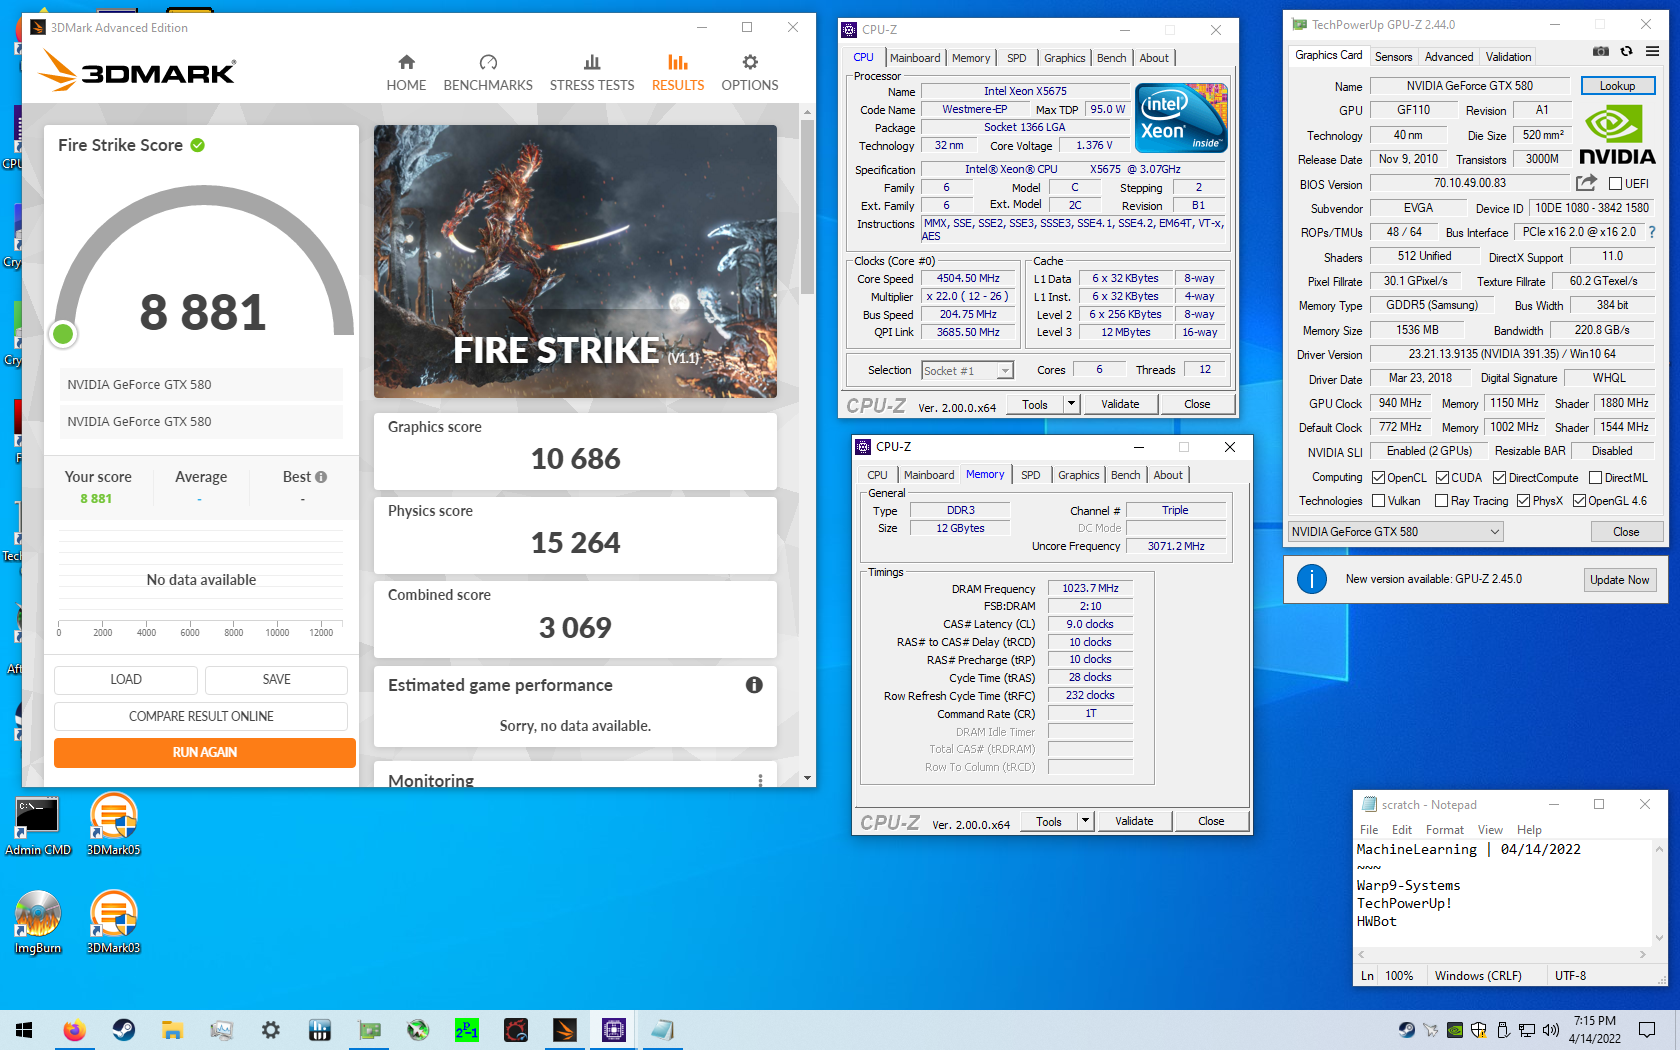Switch to the Sensors tab in GPU-Z
This screenshot has height=1050, width=1680.
1393,57
